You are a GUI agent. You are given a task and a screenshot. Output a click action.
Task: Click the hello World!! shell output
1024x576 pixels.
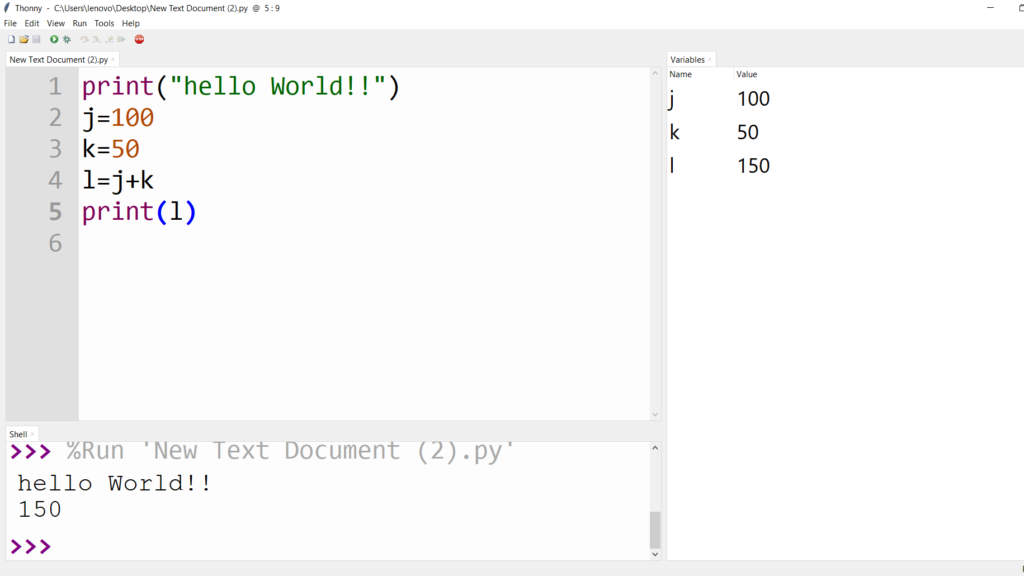coord(115,484)
